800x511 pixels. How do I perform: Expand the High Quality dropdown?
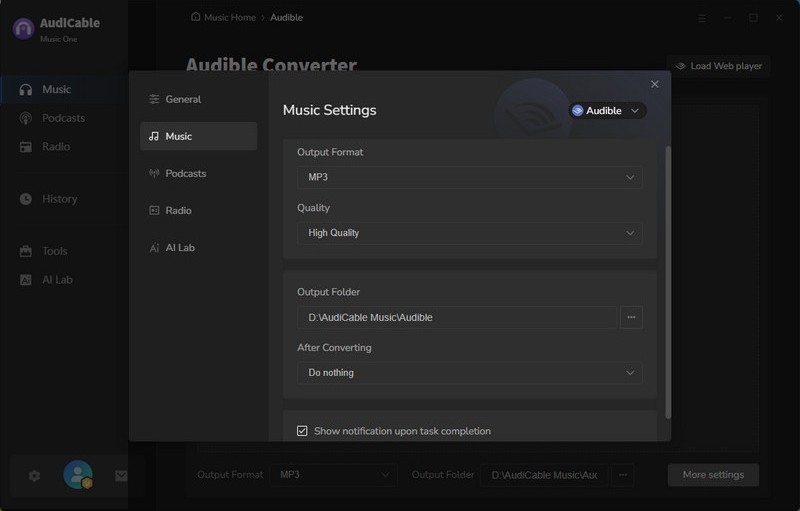click(x=469, y=233)
